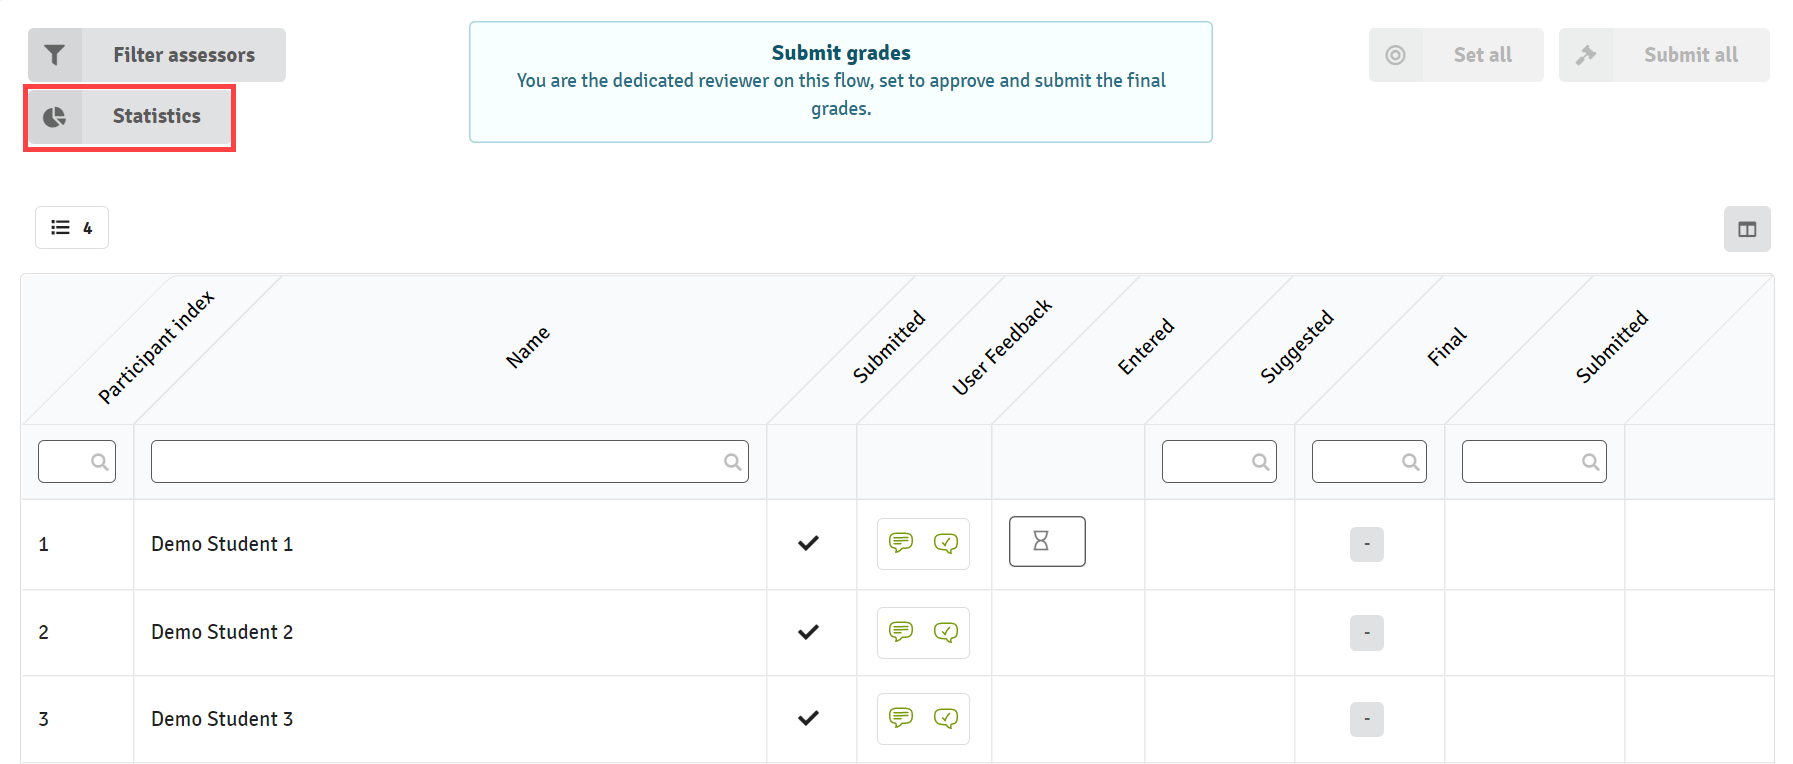Image resolution: width=1793 pixels, height=764 pixels.
Task: Focus the Suggested grade search field
Action: tap(1219, 461)
